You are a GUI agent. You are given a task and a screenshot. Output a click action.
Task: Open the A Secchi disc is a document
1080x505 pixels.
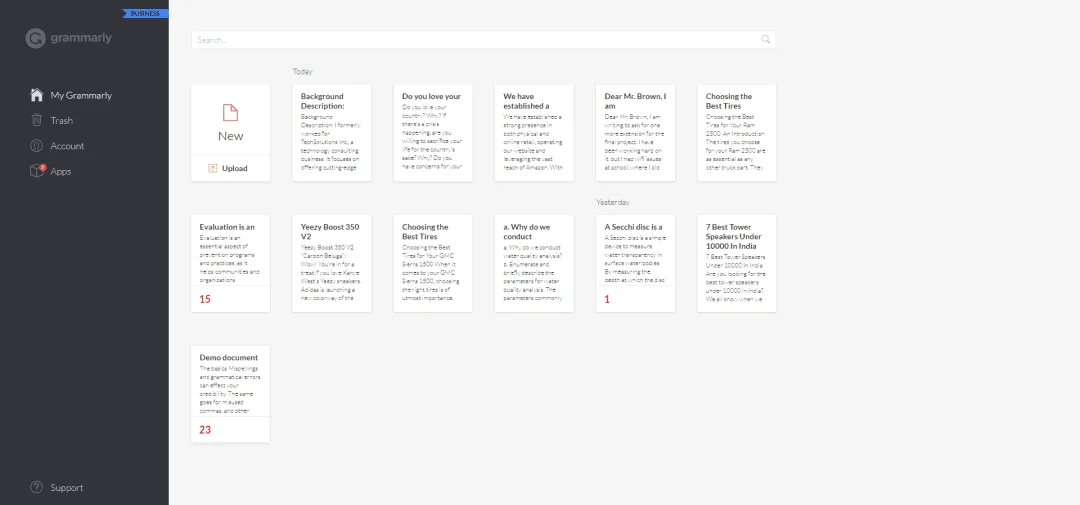636,263
